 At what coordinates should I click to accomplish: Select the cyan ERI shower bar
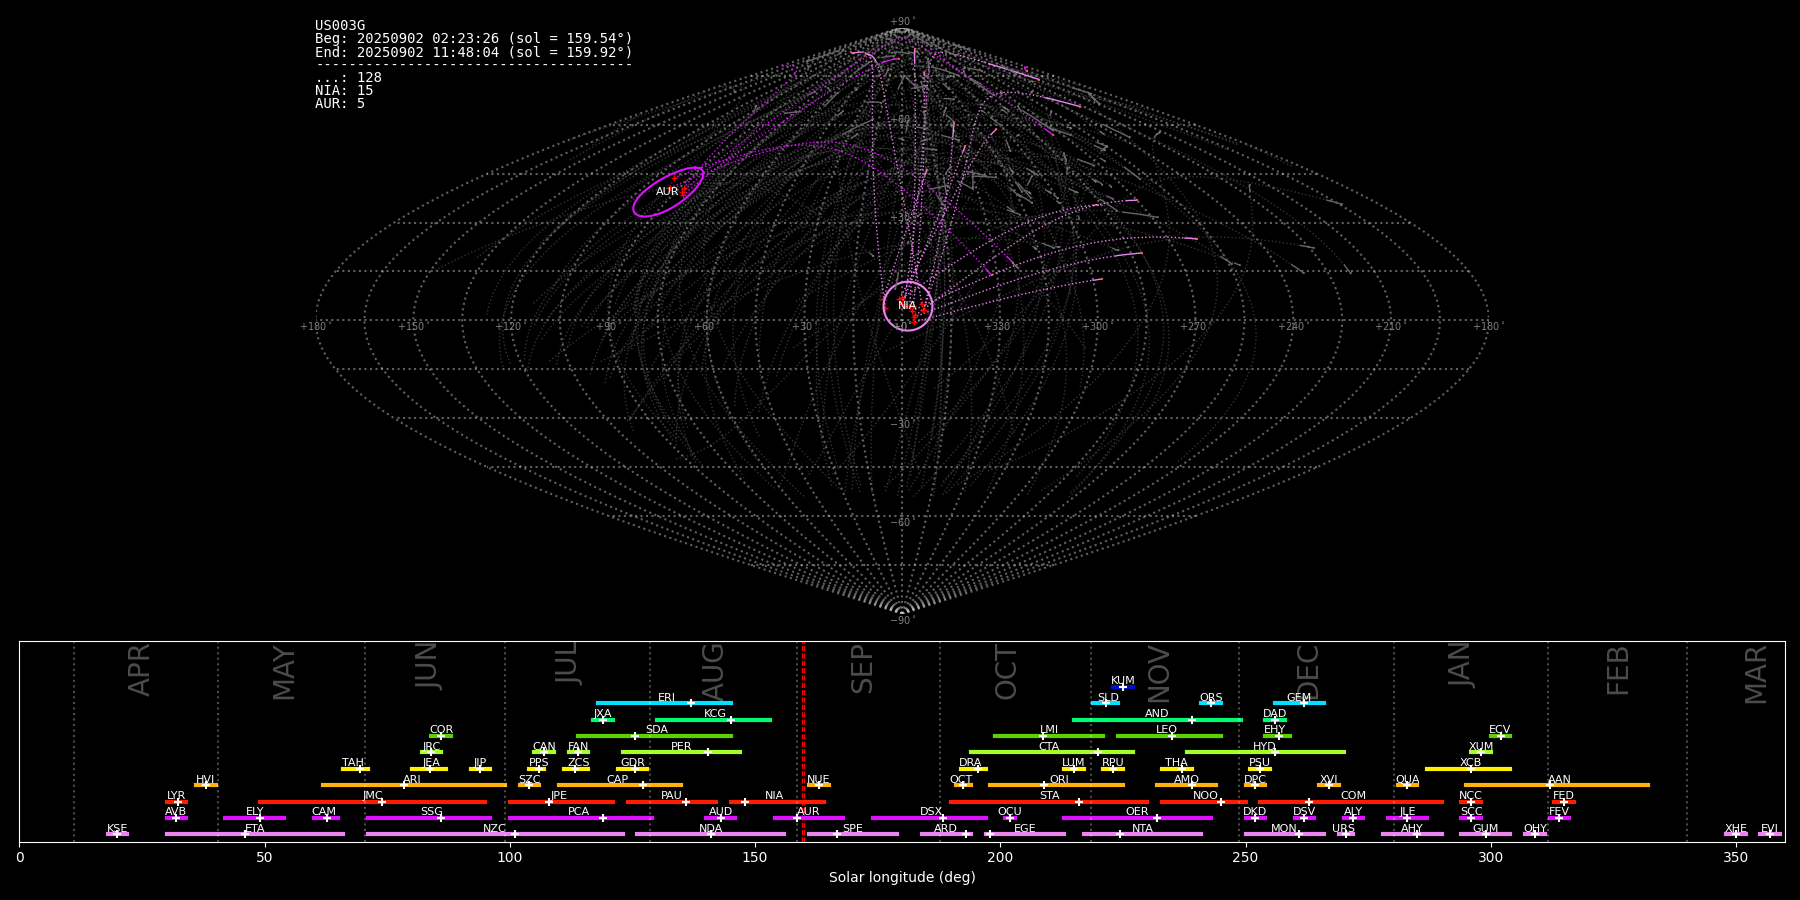664,703
